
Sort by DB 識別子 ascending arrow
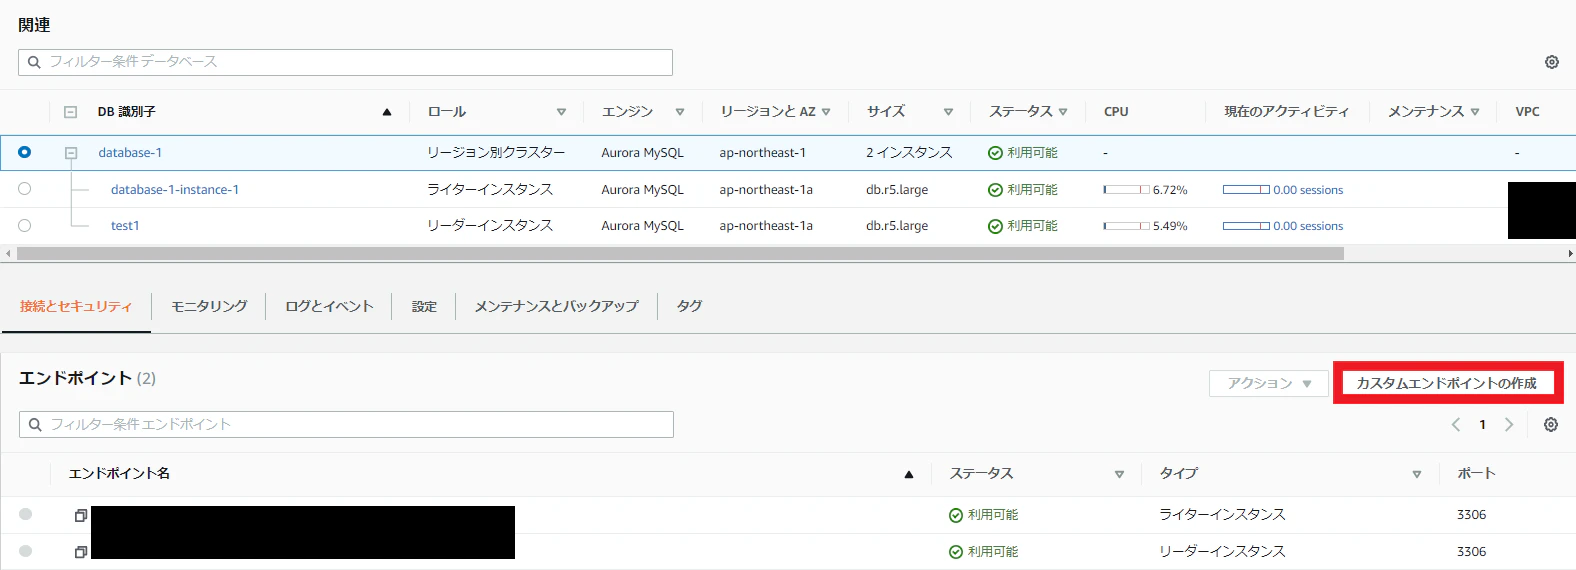tap(387, 112)
